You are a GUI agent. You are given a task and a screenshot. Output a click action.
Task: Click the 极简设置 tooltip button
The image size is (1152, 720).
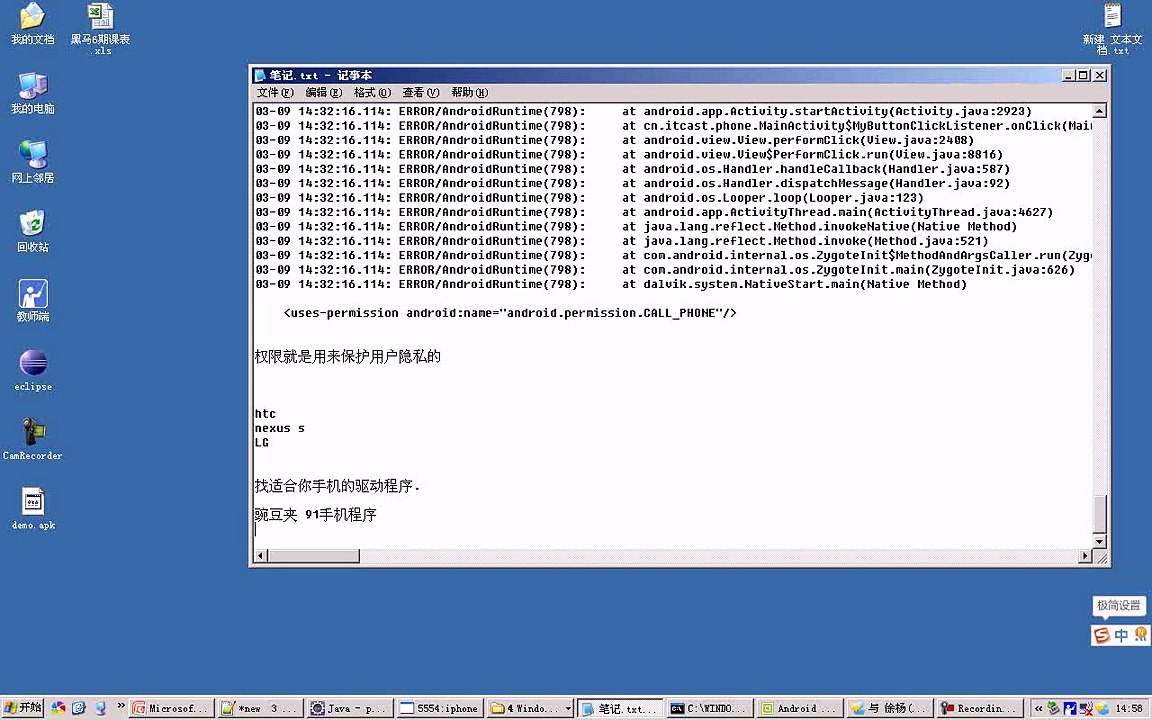[1118, 605]
